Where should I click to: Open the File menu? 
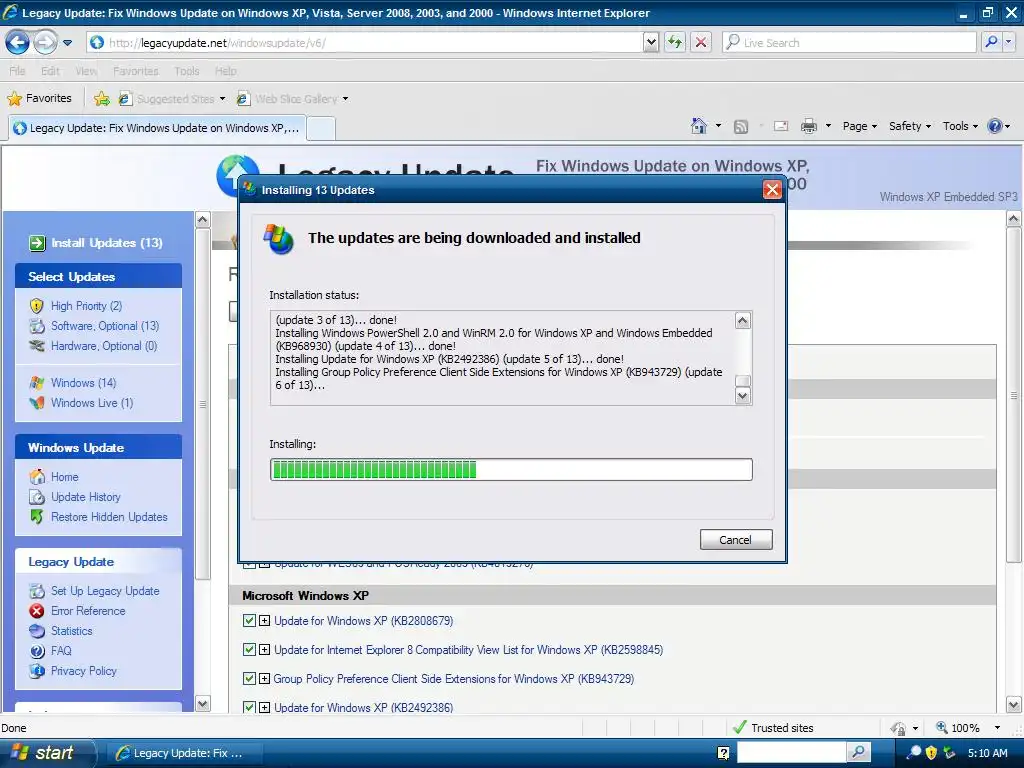pyautogui.click(x=17, y=71)
